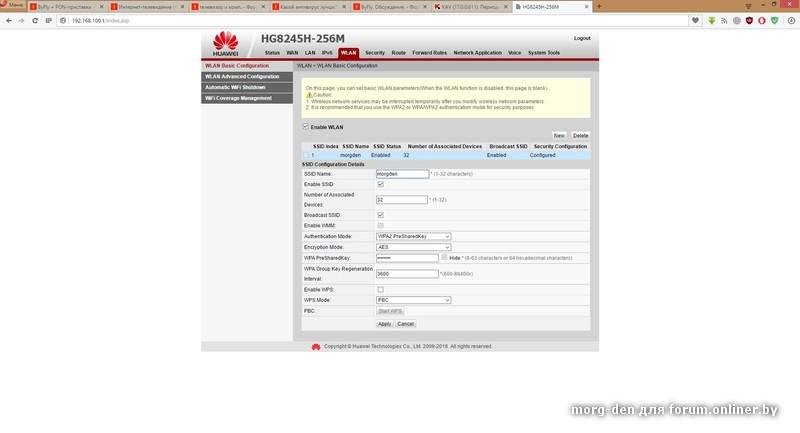Select the WLAN tab
800x433 pixels.
(348, 53)
